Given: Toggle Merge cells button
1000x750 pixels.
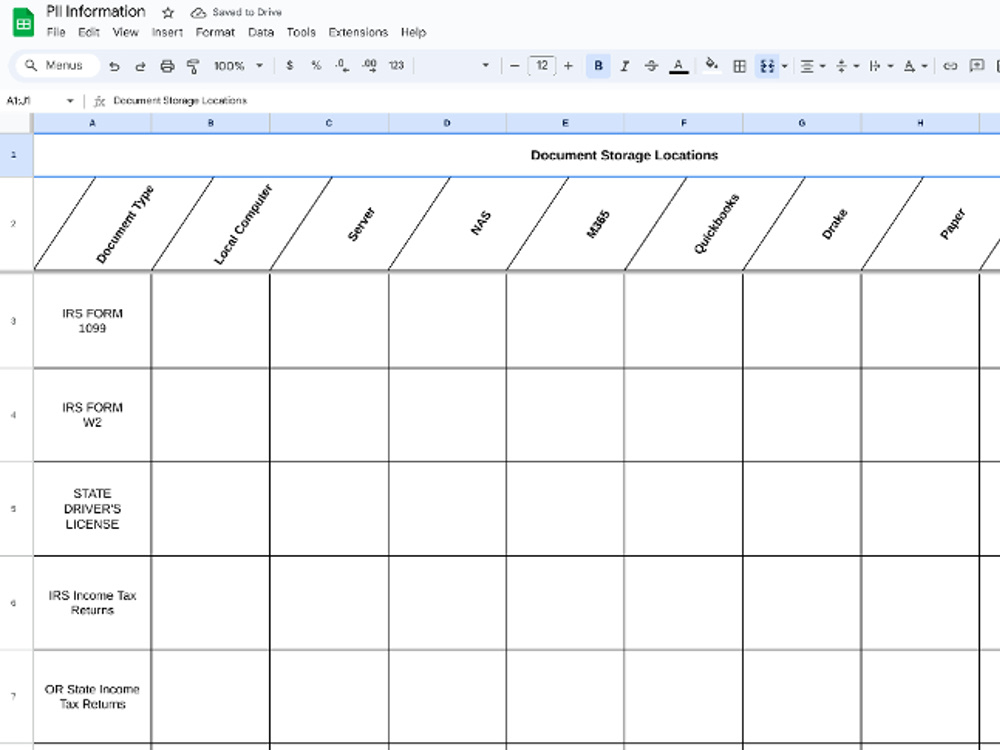Looking at the screenshot, I should (767, 66).
